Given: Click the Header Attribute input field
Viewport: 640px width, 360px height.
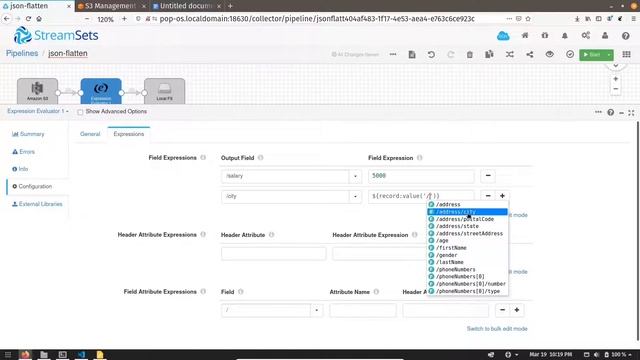Looking at the screenshot, I should pyautogui.click(x=273, y=253).
